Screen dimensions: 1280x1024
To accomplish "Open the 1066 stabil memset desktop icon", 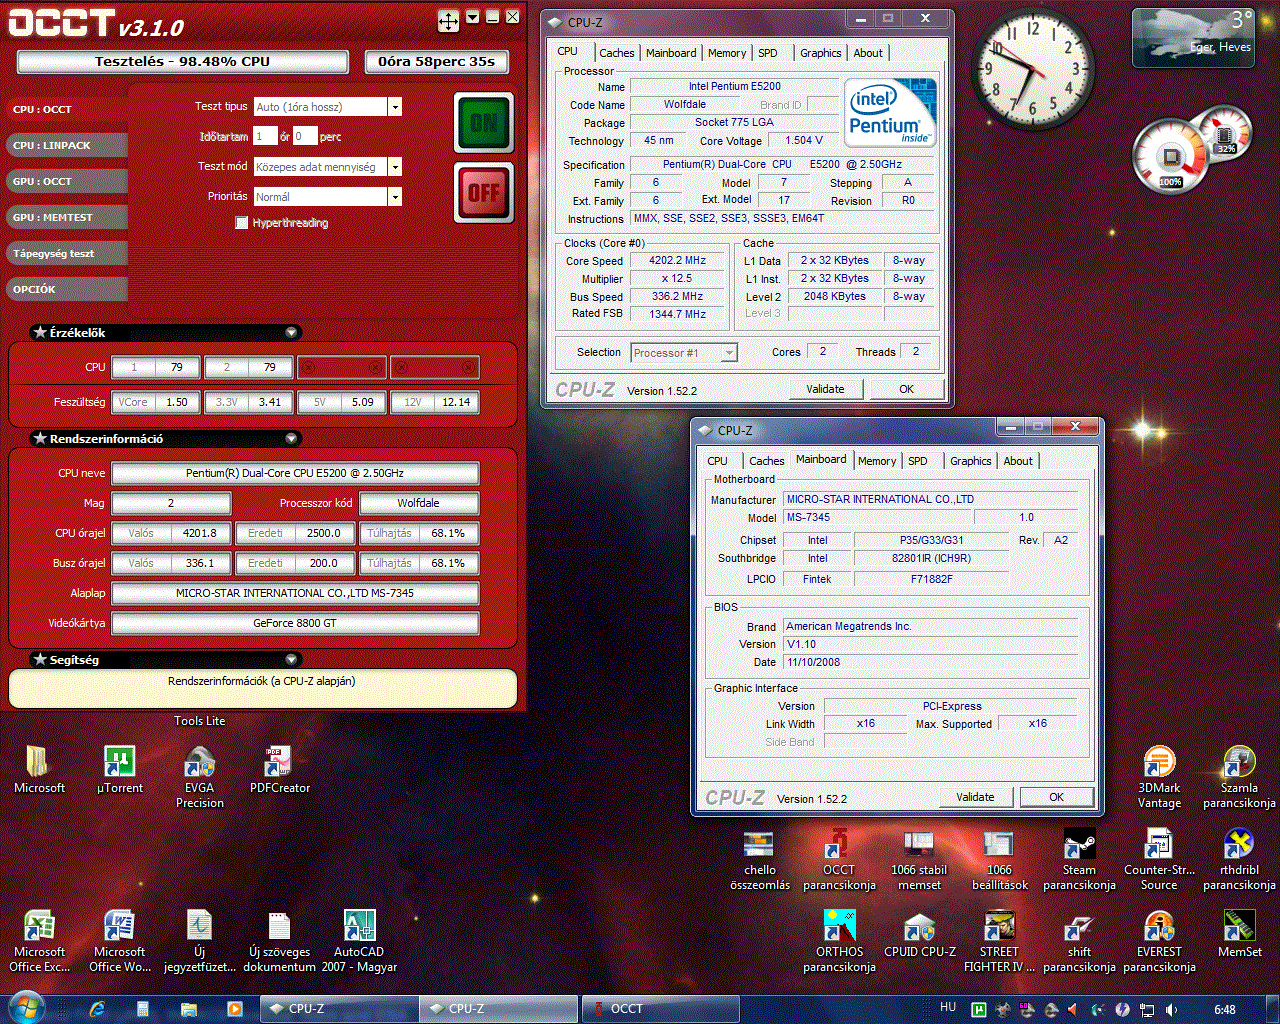I will 919,858.
